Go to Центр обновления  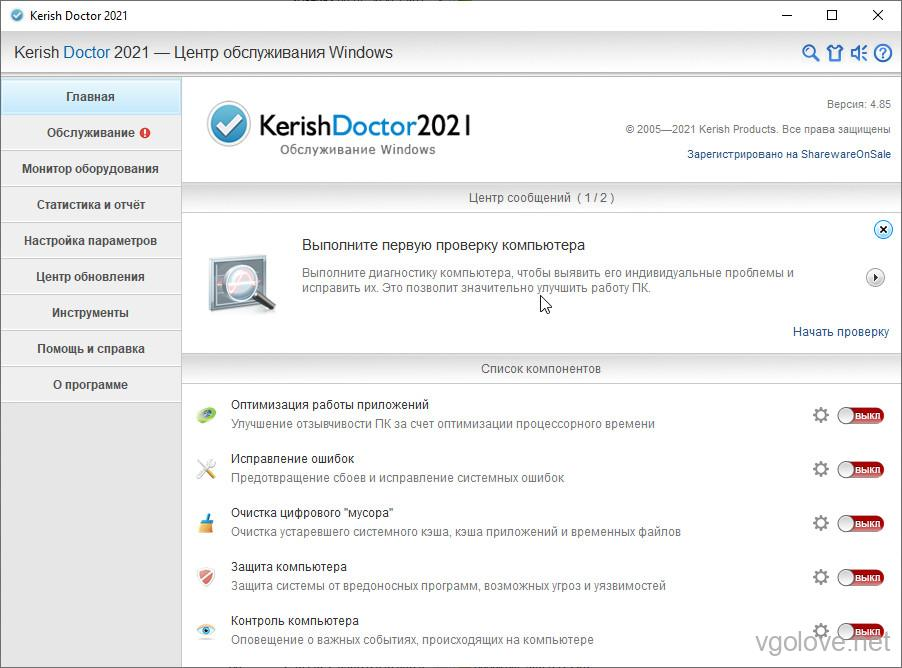pyautogui.click(x=91, y=277)
